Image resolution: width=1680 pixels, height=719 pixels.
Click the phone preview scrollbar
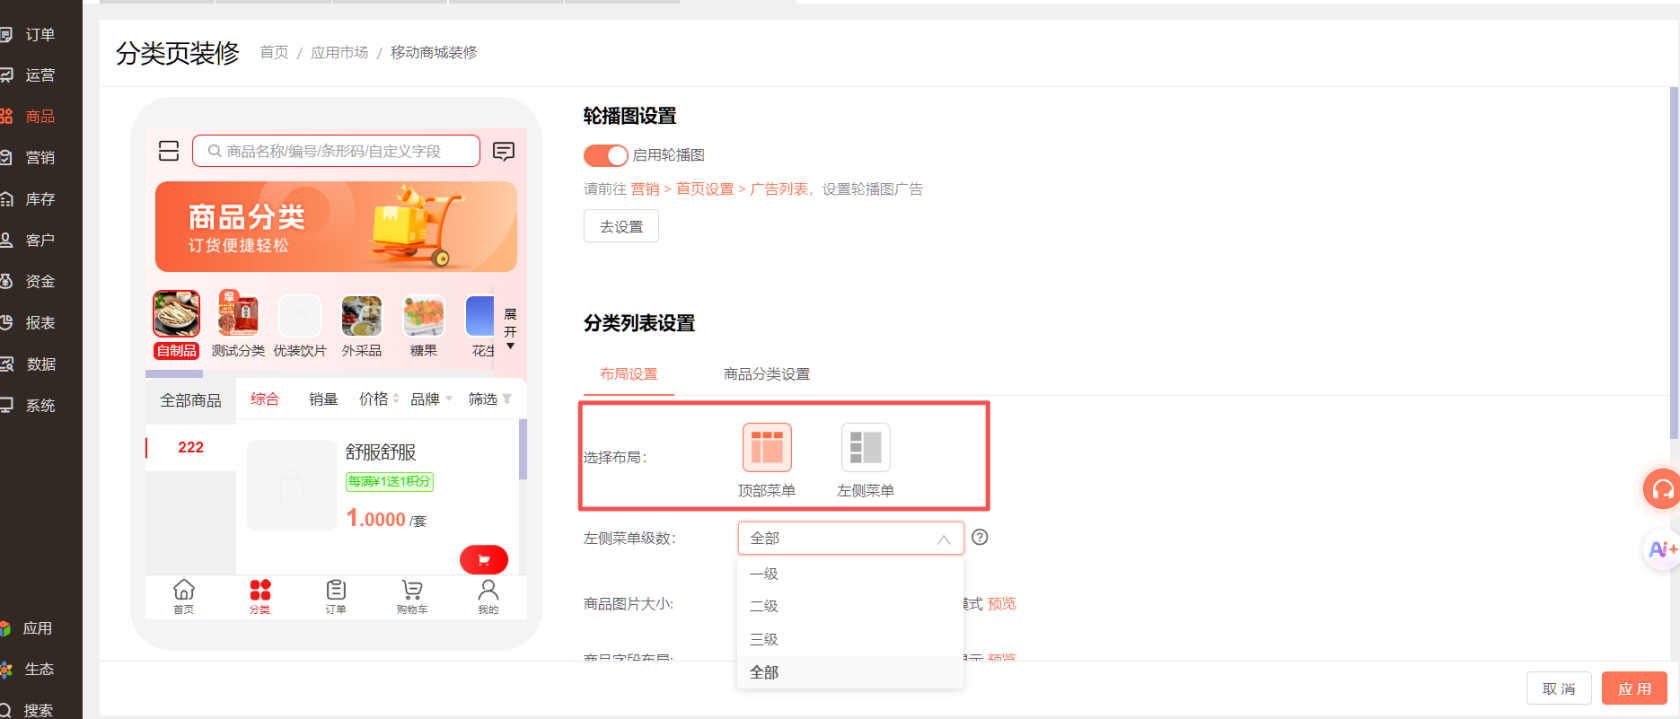522,450
